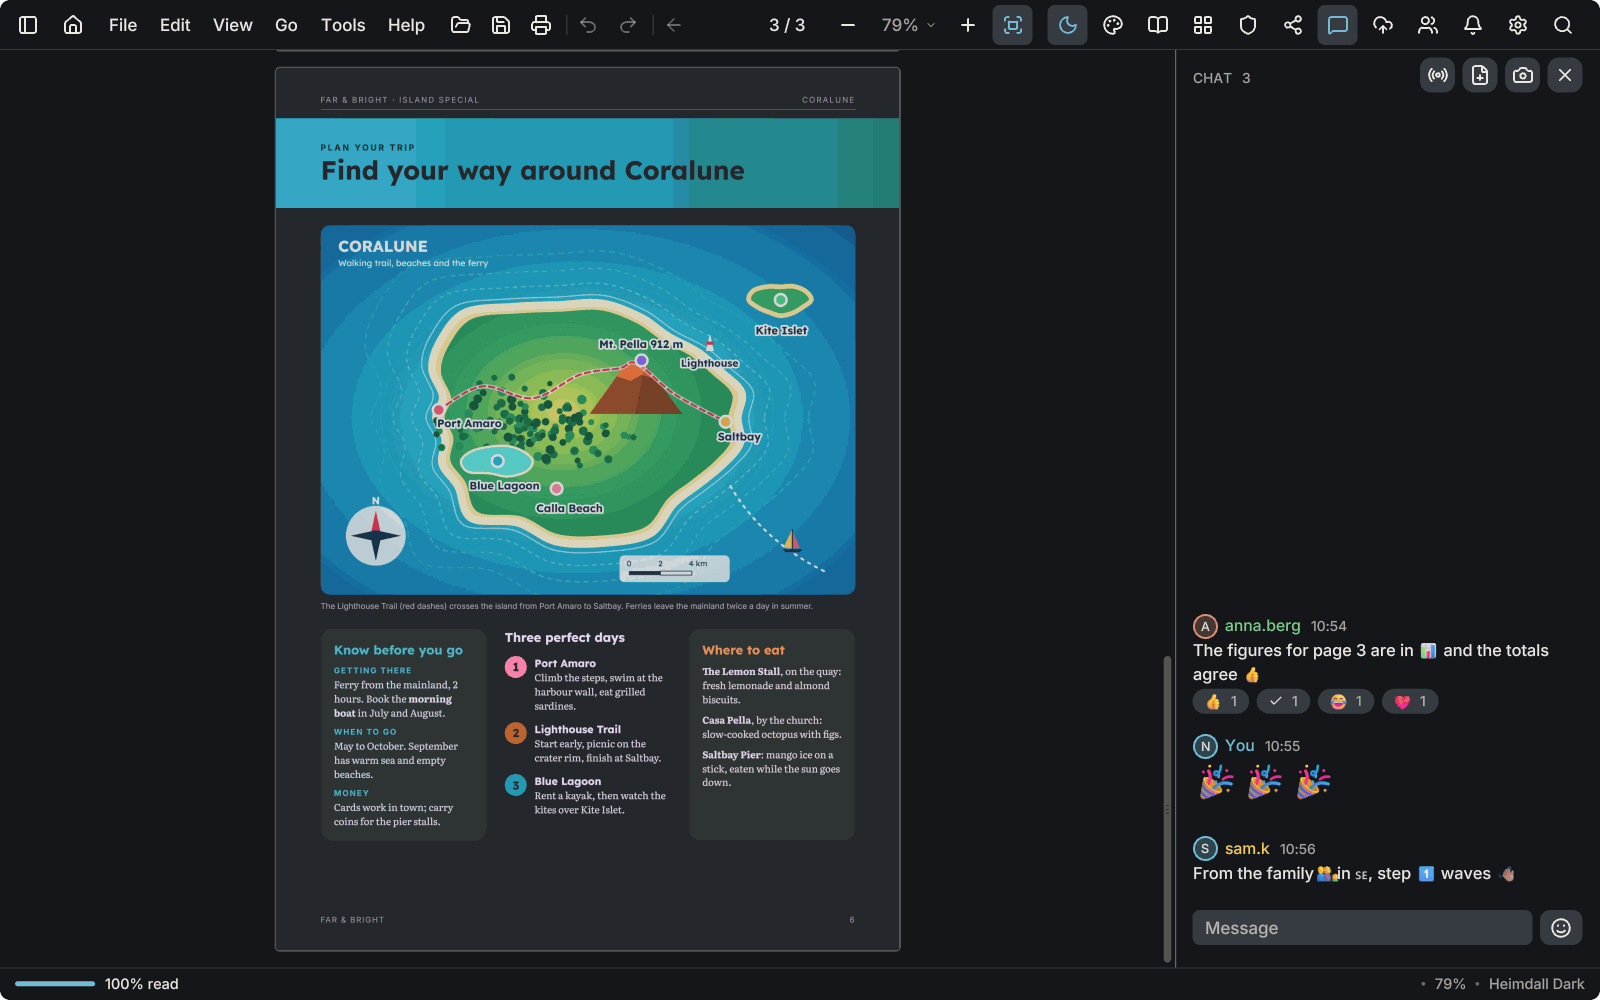The image size is (1600, 1000).
Task: Toggle heart reaction on anna.berg's message
Action: (1410, 702)
